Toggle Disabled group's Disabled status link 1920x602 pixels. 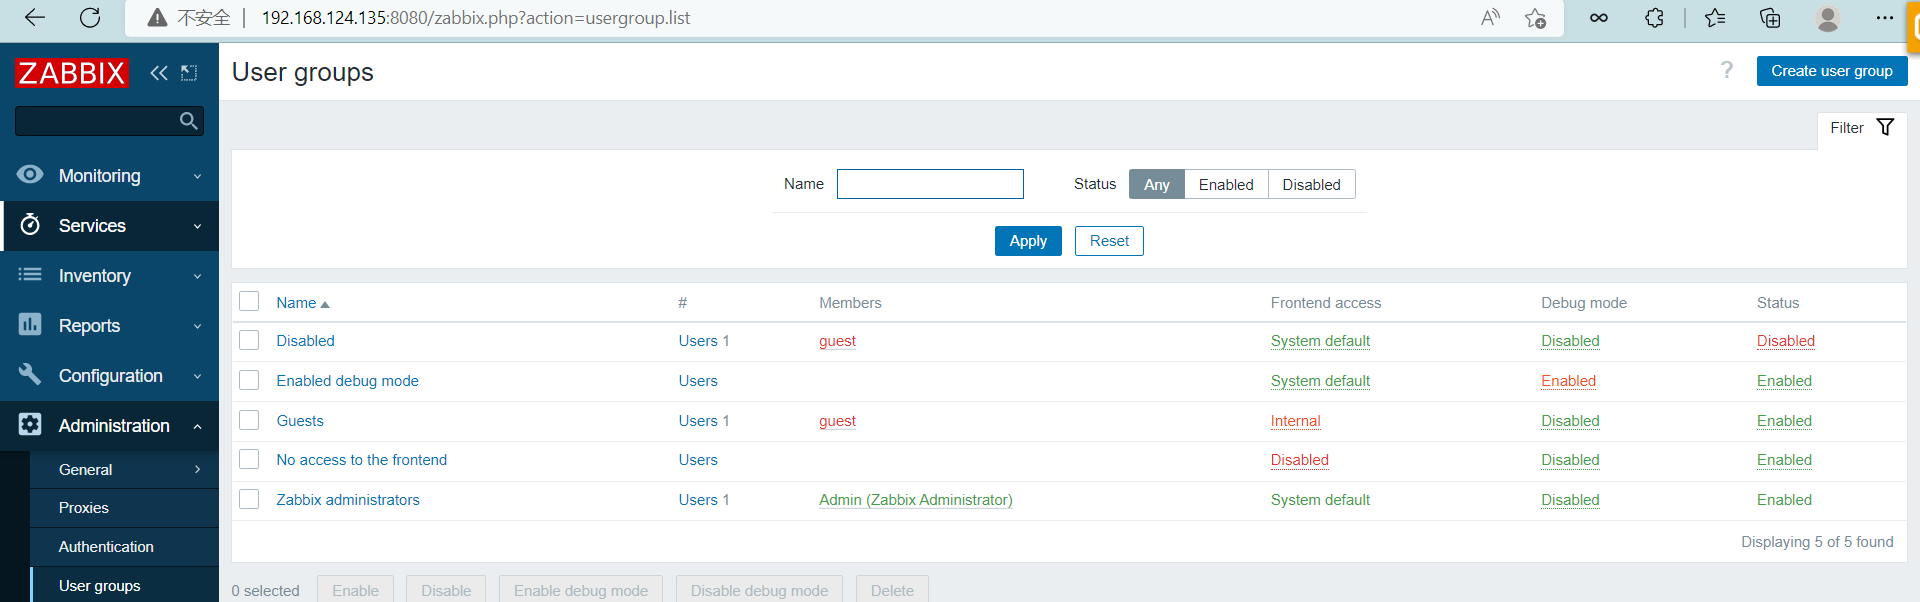(1785, 341)
